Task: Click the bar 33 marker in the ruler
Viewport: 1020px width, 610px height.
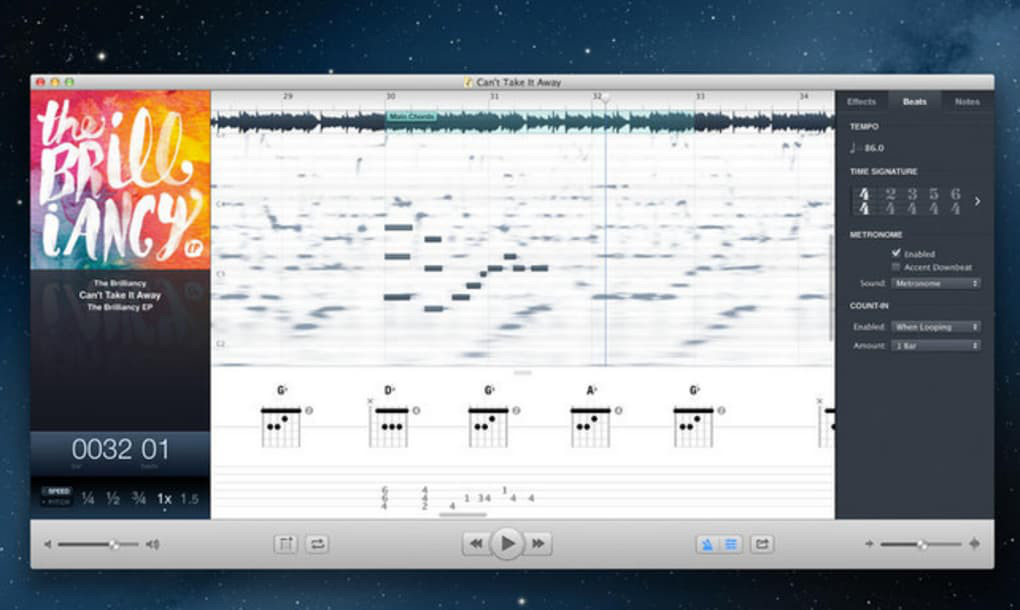Action: pos(700,96)
